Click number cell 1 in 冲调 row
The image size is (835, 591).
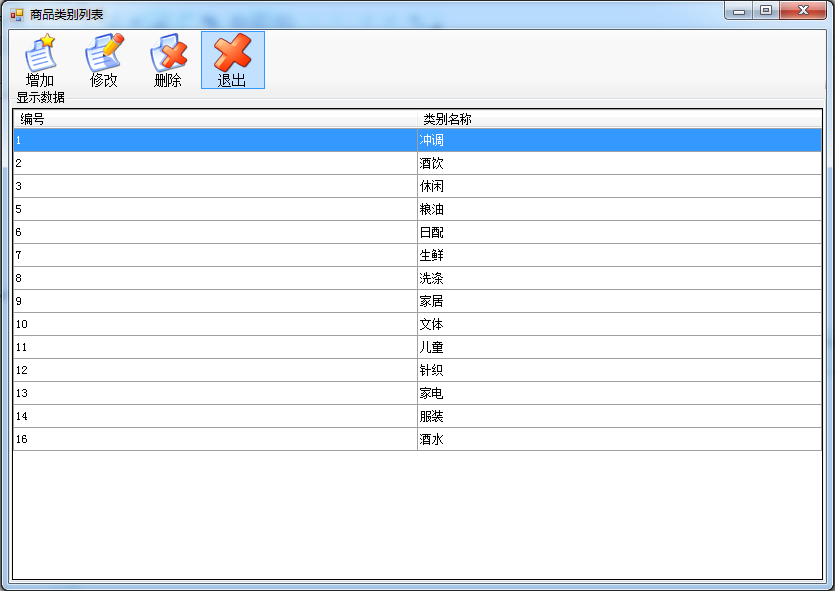point(215,140)
